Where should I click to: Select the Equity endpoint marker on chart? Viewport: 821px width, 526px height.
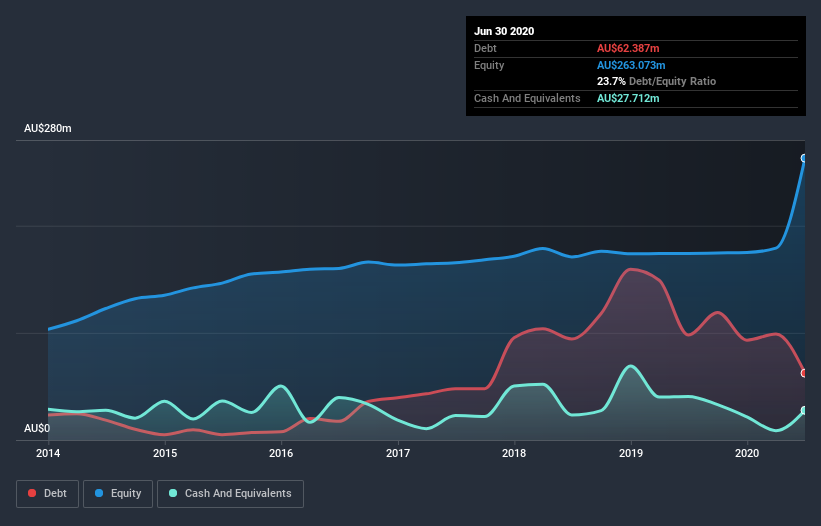[x=804, y=158]
